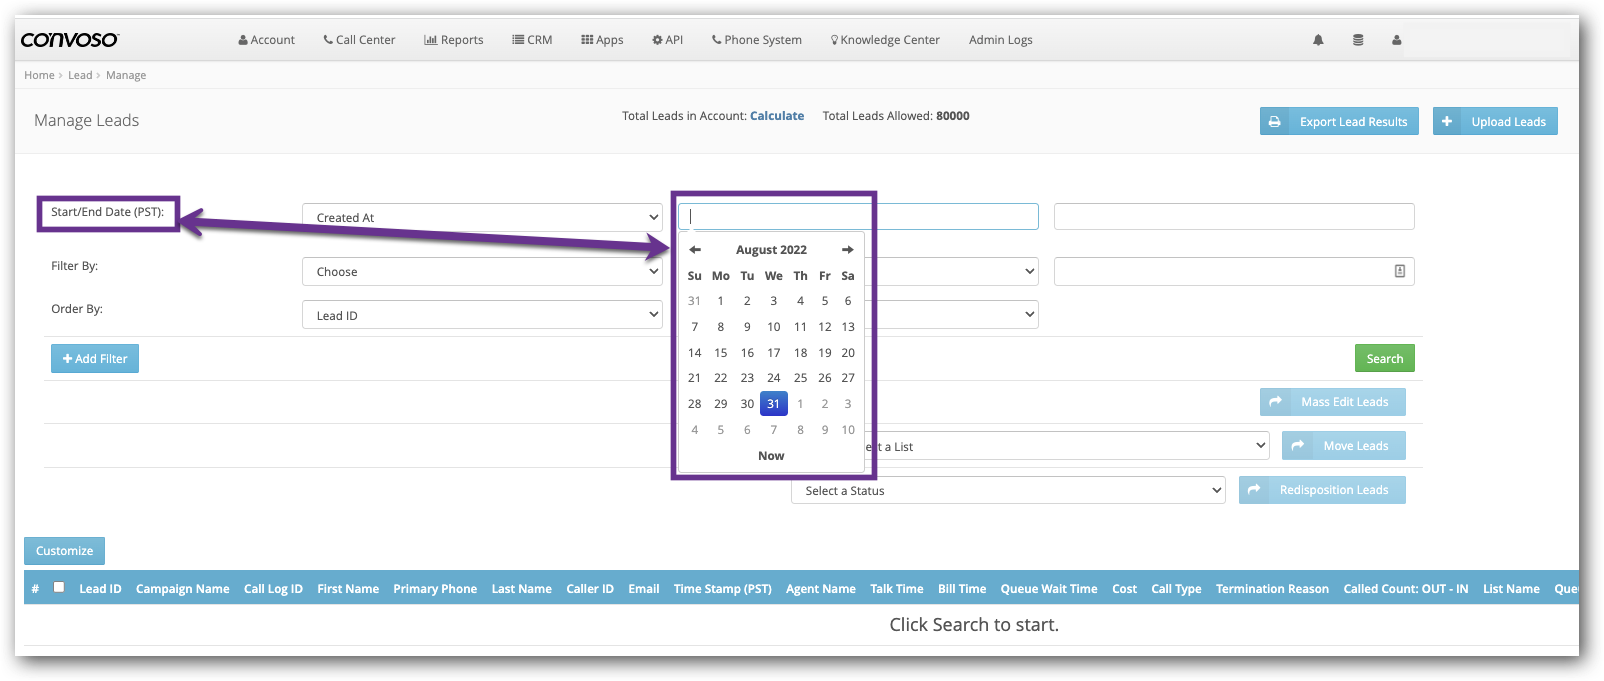Open the Filter By Choose dropdown

(x=482, y=272)
